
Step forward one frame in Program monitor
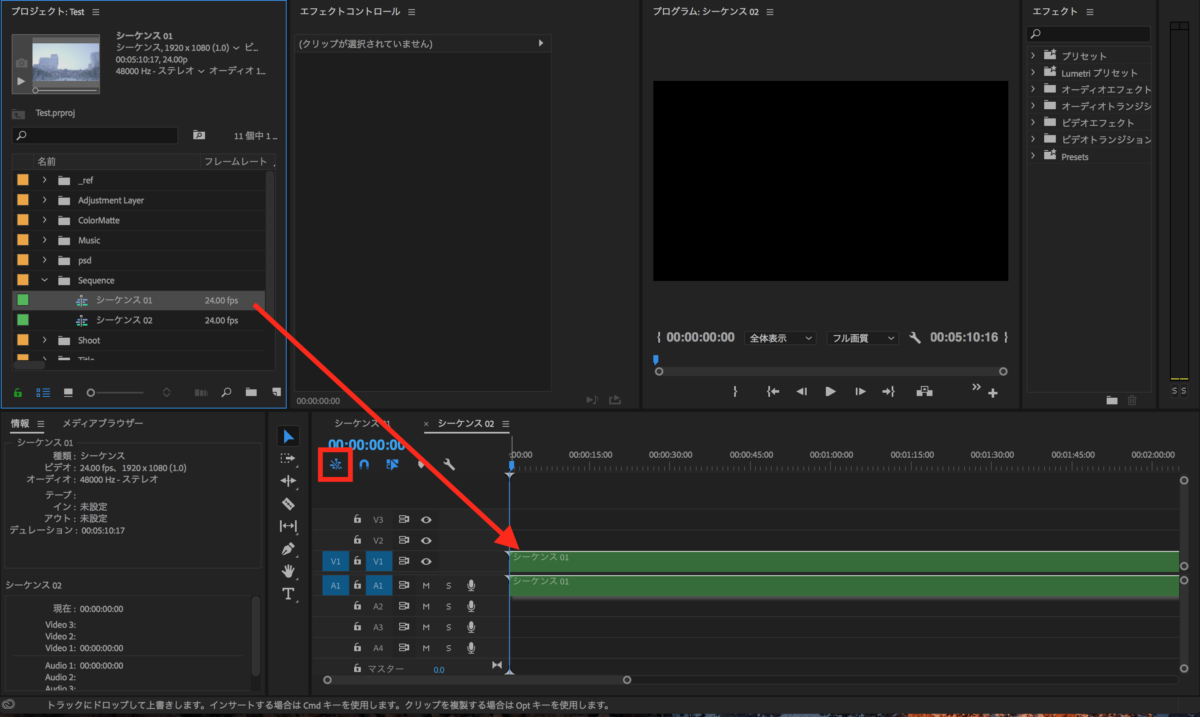(859, 392)
